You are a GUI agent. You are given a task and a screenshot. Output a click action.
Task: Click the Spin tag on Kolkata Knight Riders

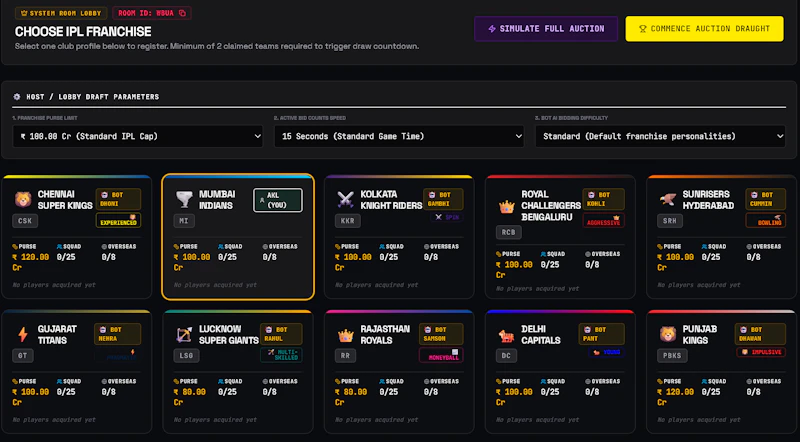tap(447, 217)
